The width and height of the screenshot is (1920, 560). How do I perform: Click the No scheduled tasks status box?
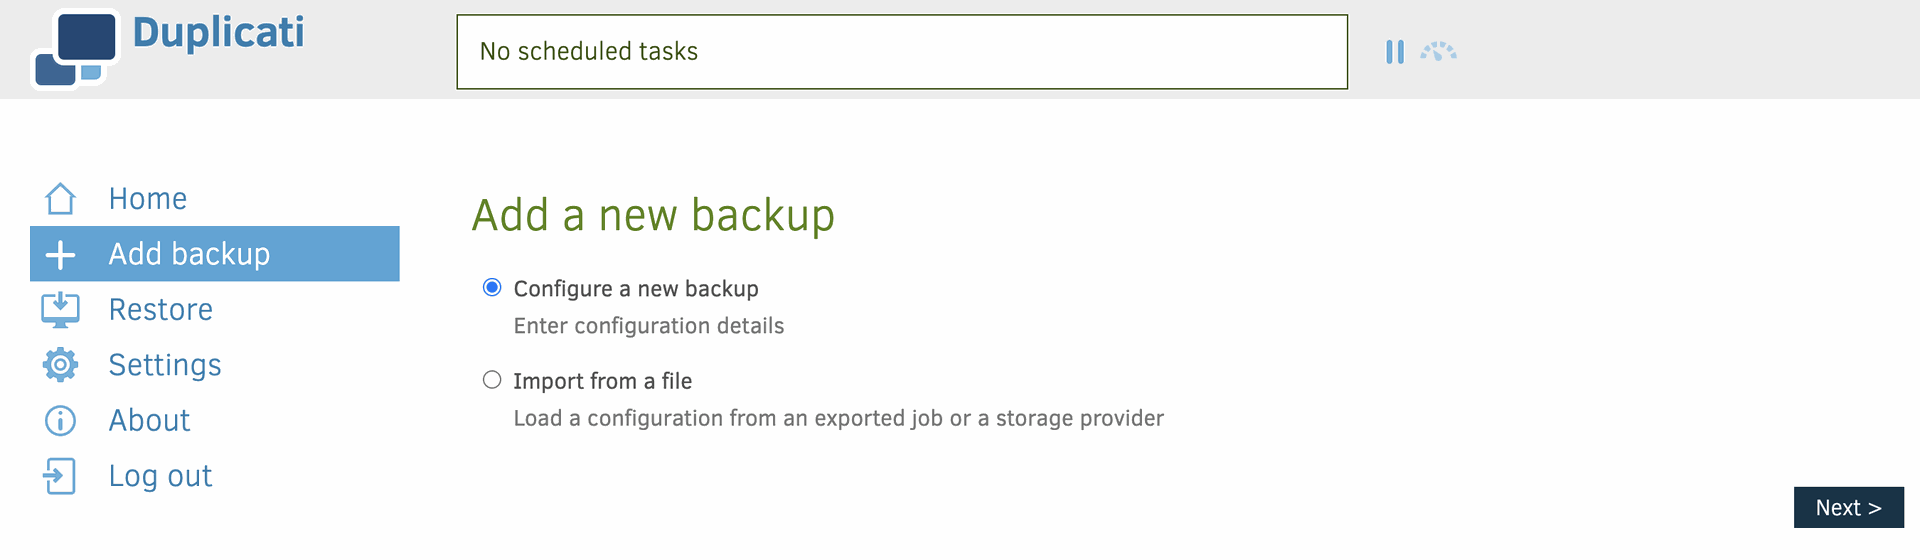click(x=902, y=52)
